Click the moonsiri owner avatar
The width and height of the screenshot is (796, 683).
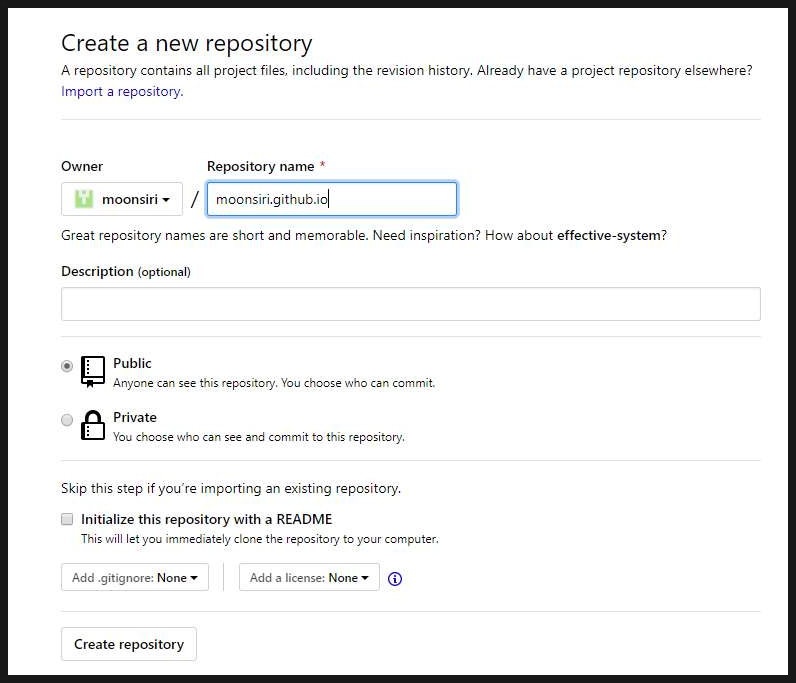[x=84, y=199]
